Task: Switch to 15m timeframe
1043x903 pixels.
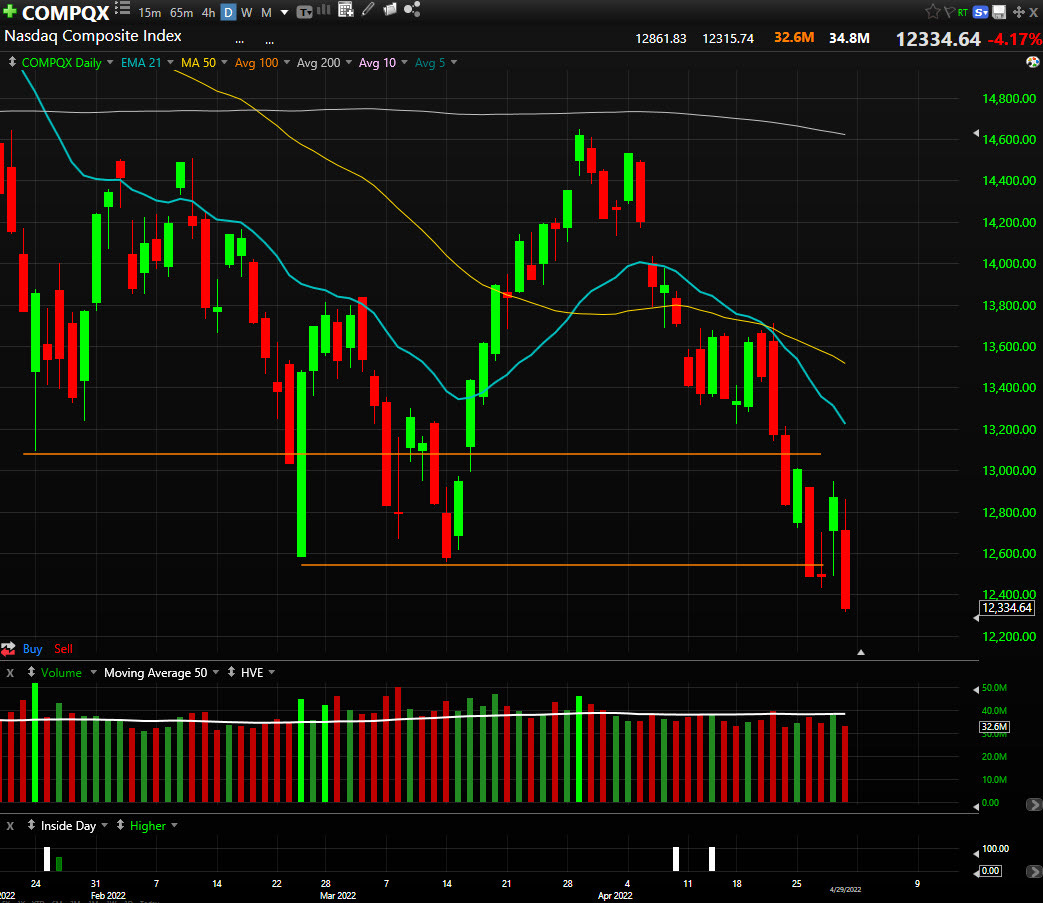Action: [150, 13]
